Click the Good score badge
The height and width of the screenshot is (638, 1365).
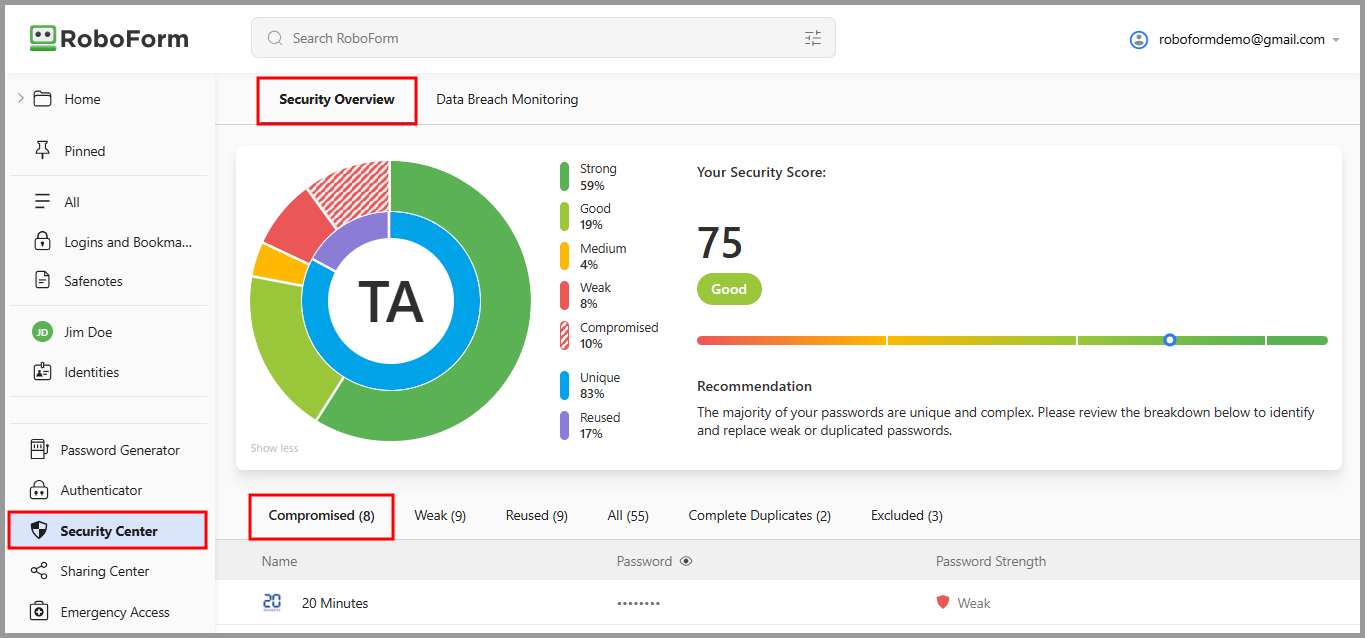(729, 289)
